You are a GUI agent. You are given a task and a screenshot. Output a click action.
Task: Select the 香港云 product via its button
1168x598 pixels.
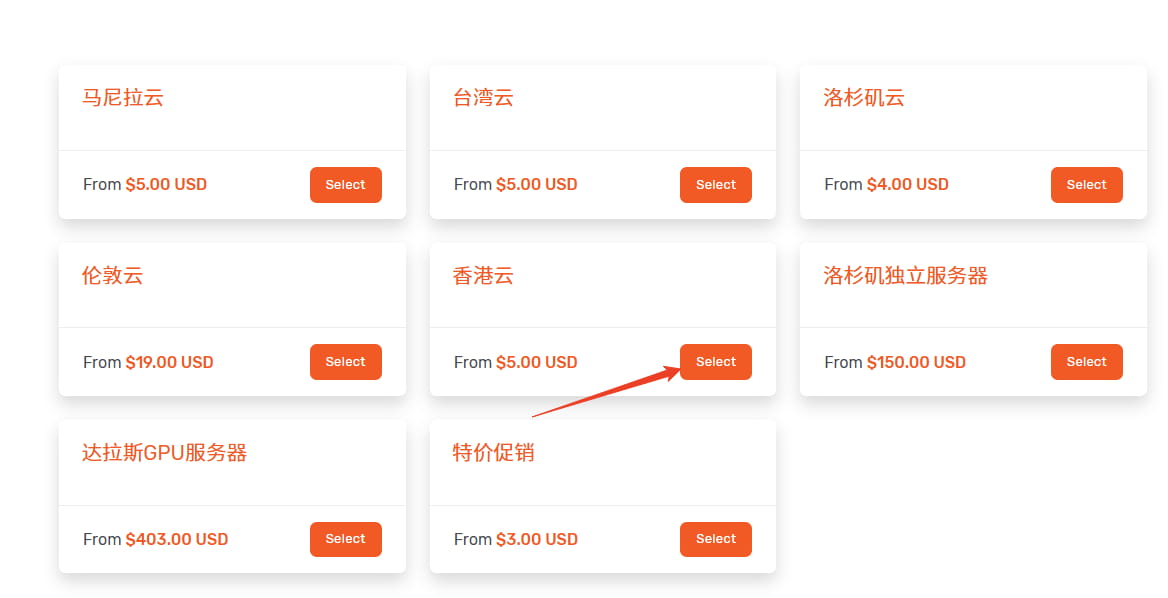(x=715, y=362)
